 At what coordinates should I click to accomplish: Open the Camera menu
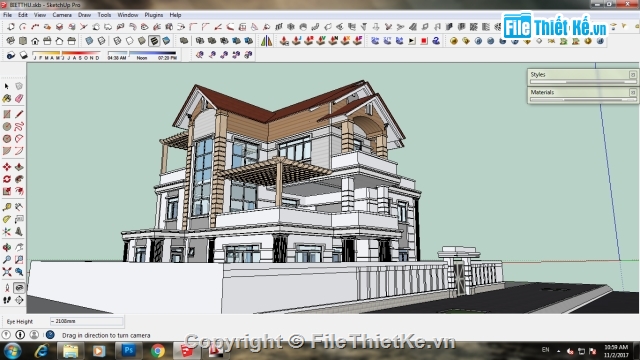(x=62, y=15)
